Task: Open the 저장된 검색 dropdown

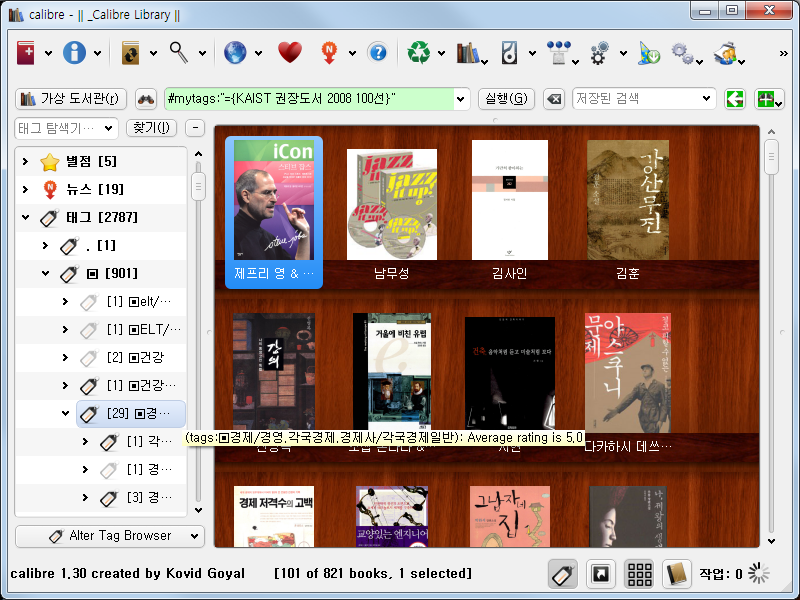Action: 707,98
